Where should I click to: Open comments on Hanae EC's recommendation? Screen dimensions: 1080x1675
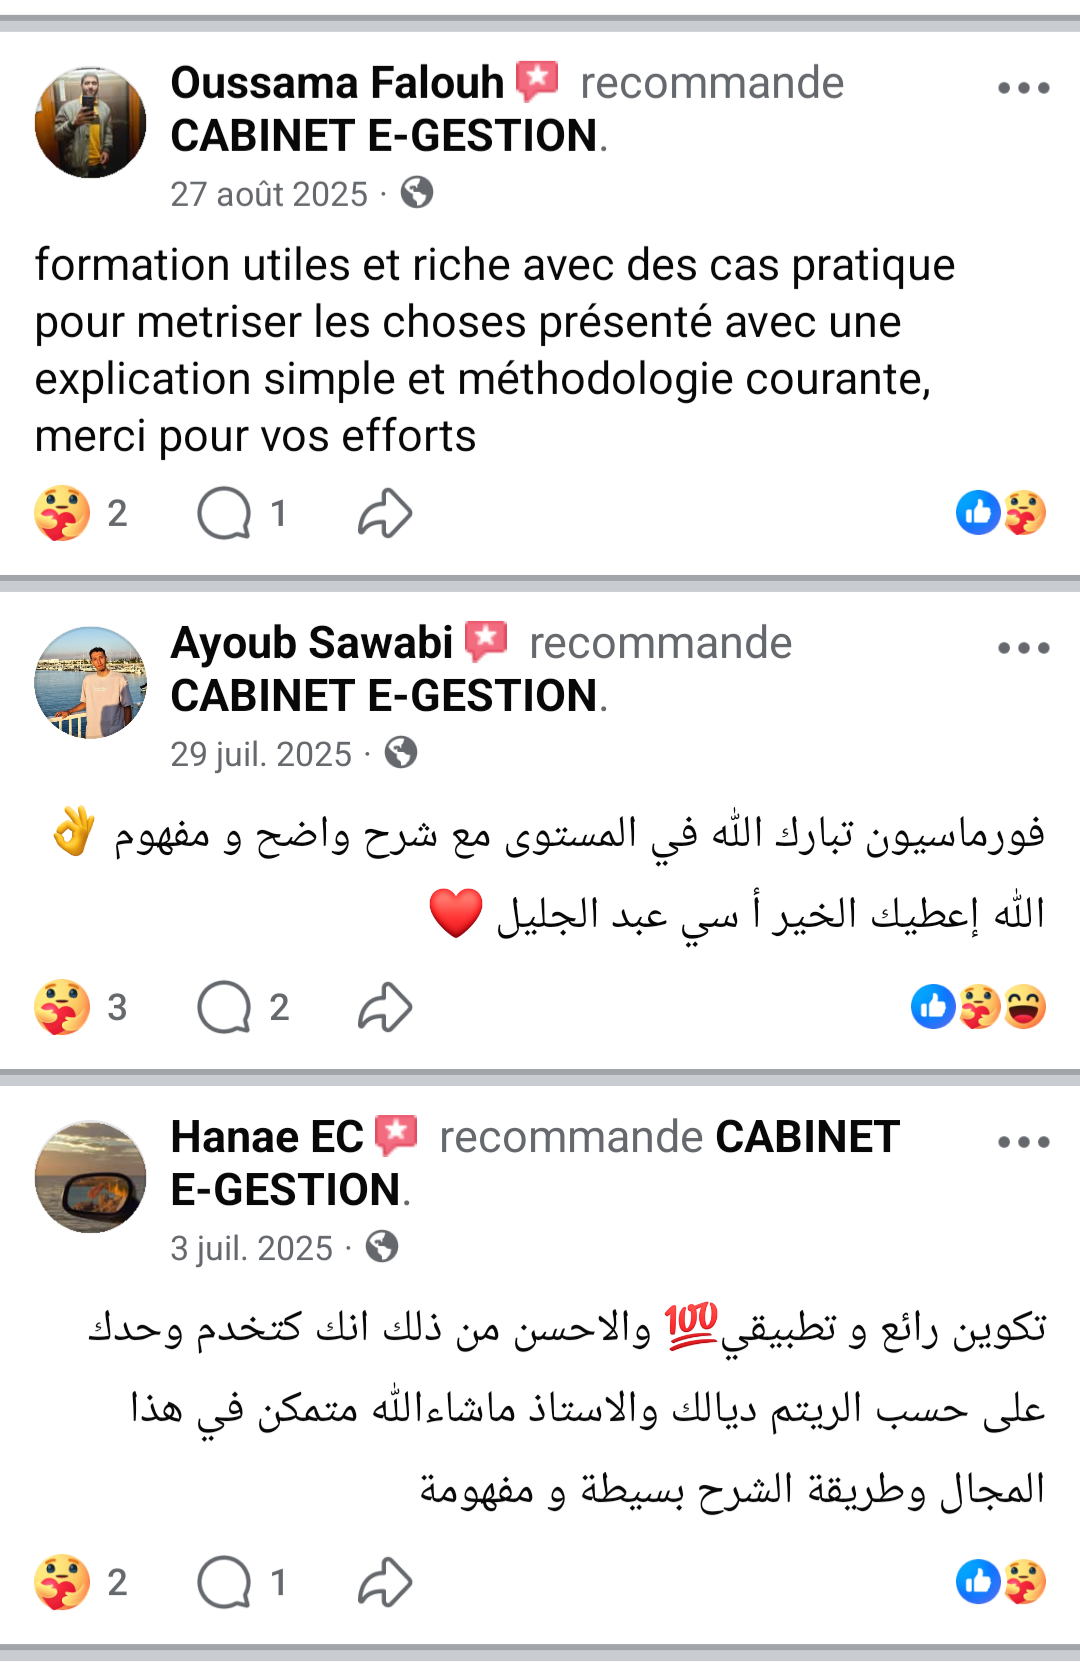tap(225, 1582)
